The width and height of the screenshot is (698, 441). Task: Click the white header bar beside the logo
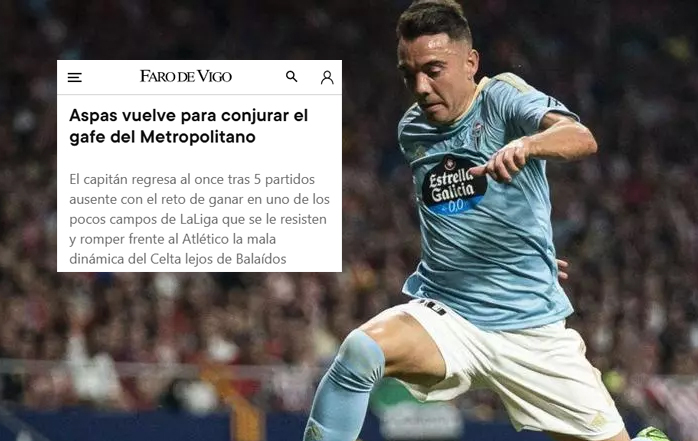point(258,77)
